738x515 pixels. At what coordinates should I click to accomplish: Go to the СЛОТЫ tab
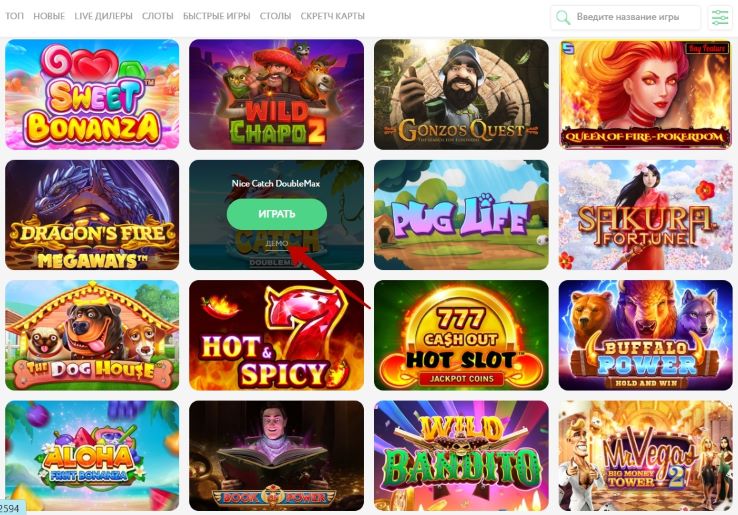coord(158,16)
